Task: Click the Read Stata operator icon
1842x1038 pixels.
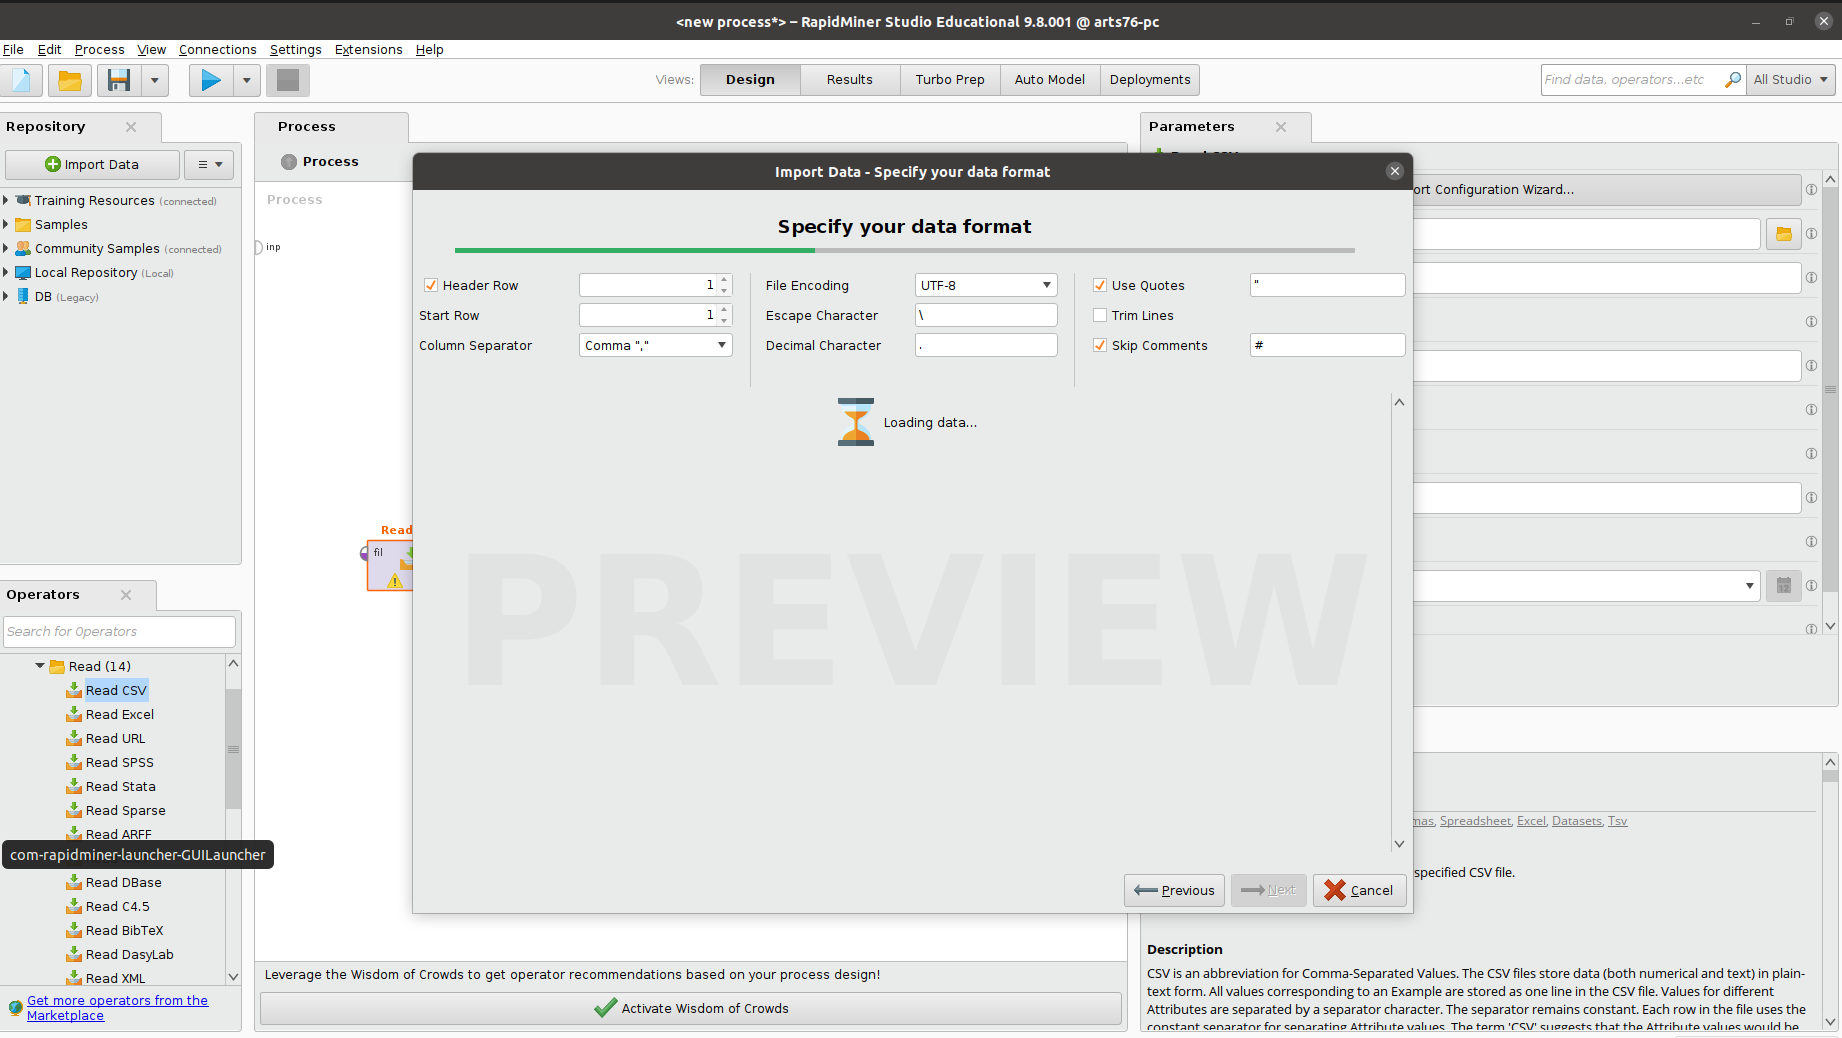Action: click(74, 786)
